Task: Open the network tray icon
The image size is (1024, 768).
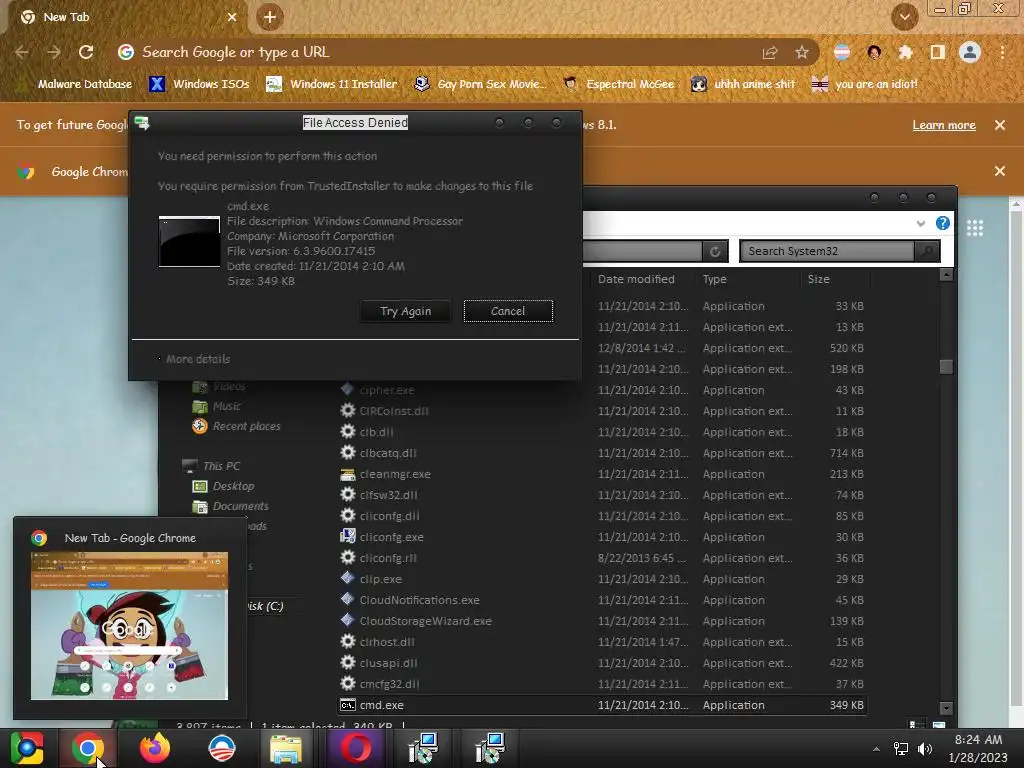Action: tap(901, 749)
